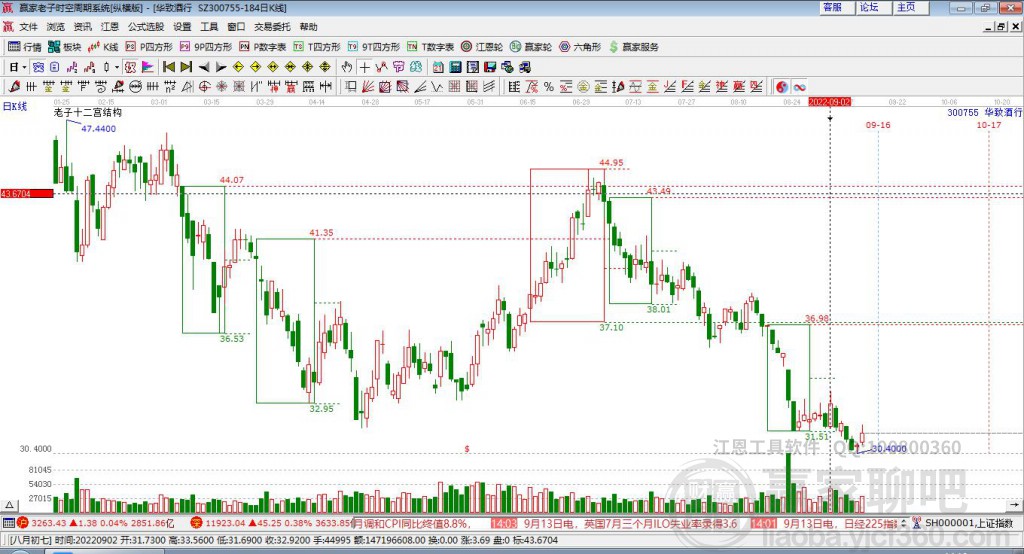Click the yin-yang taiji icon
This screenshot has height=554, width=1024.
[x=782, y=86]
